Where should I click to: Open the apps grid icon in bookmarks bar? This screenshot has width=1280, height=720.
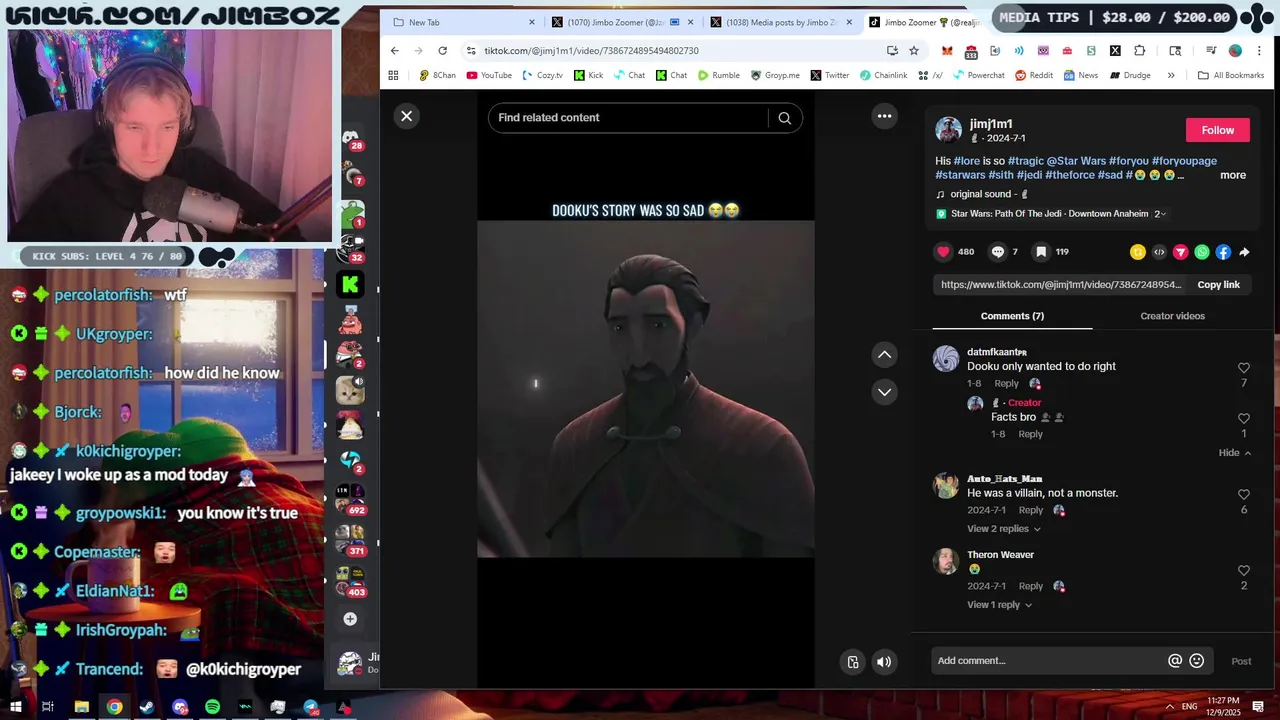click(393, 75)
